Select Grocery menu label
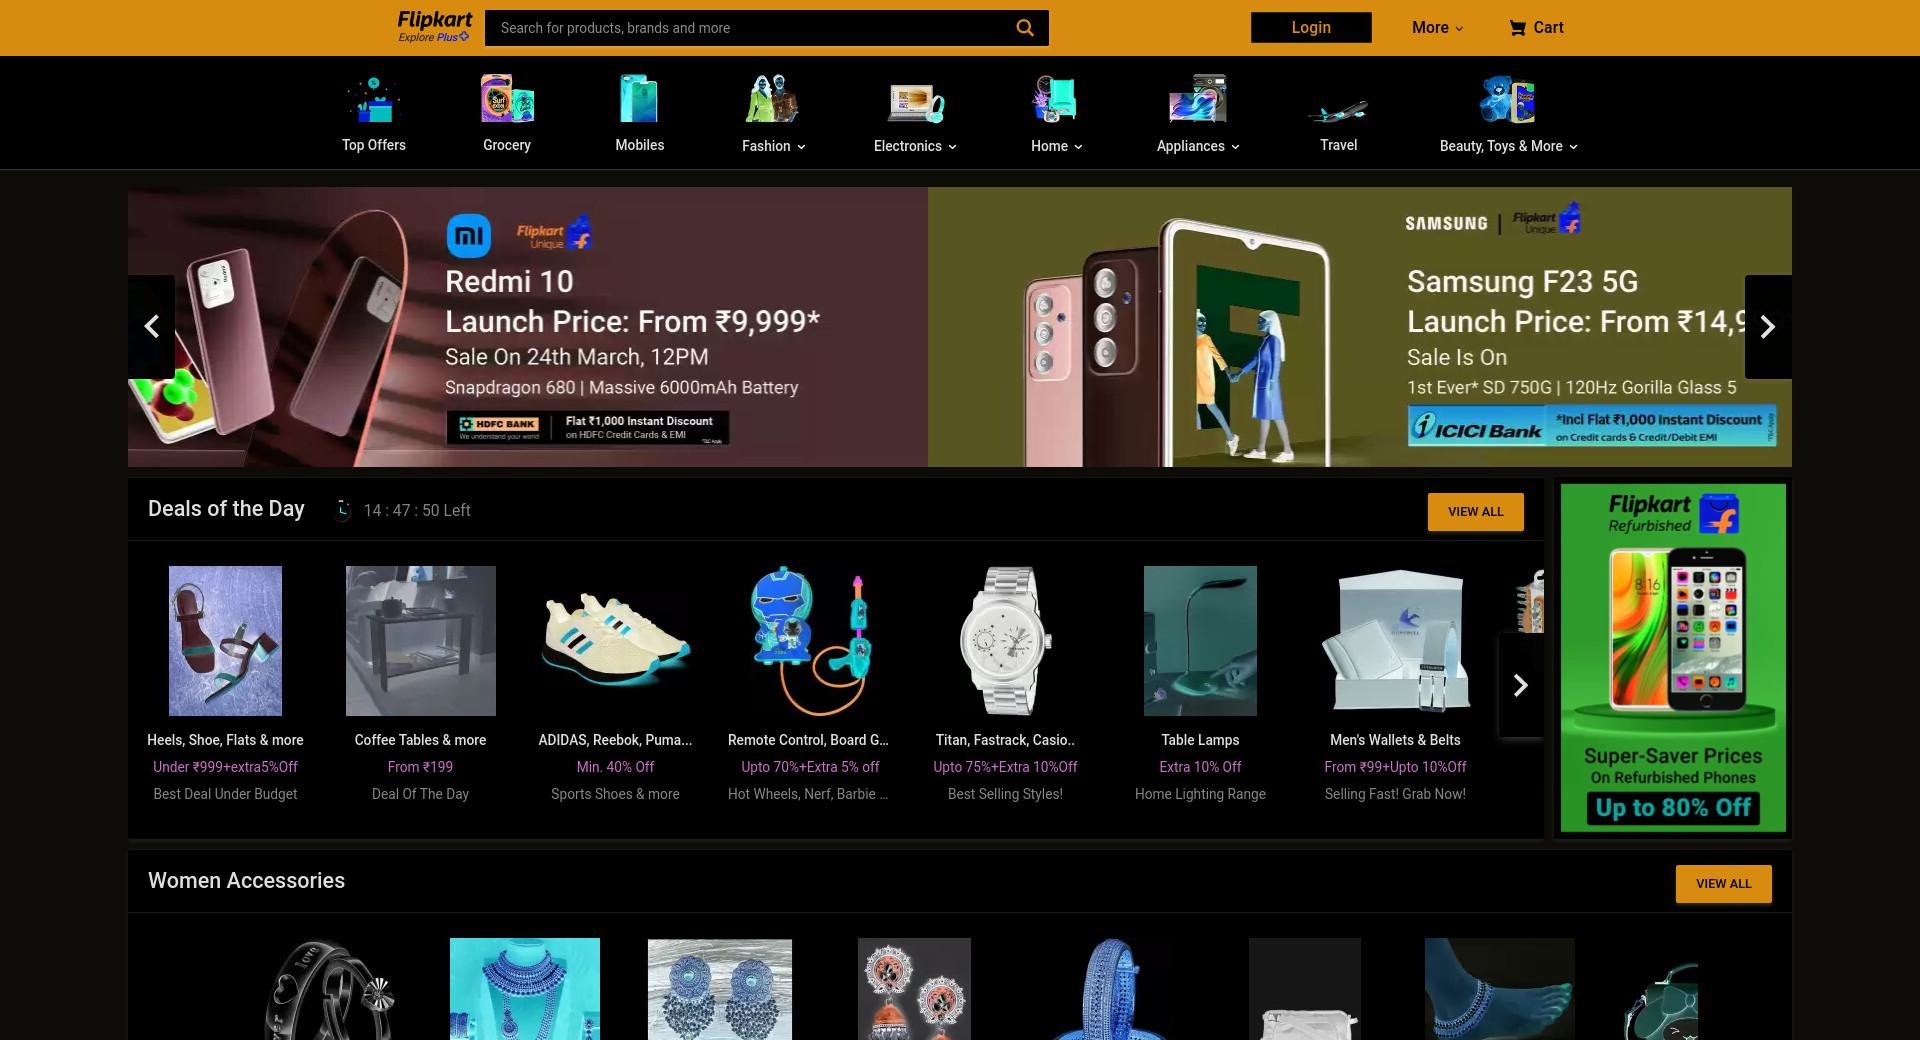This screenshot has height=1040, width=1920. tap(507, 145)
